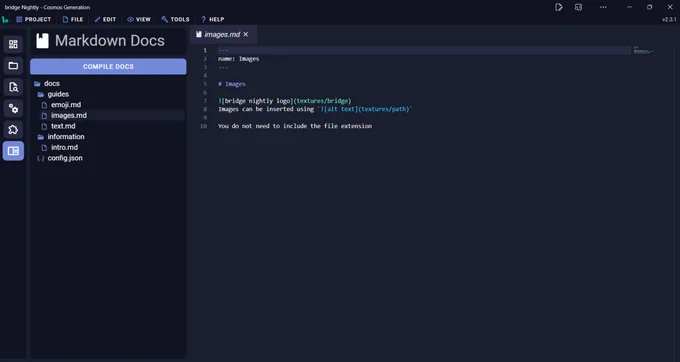The width and height of the screenshot is (680, 362).
Task: Open text.md in the tree
Action: tap(59, 126)
